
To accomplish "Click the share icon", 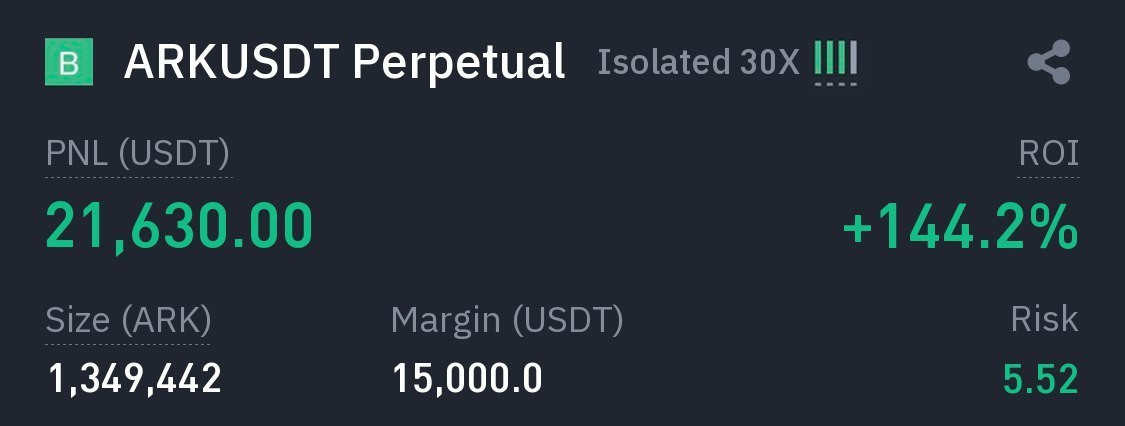I will click(1048, 62).
